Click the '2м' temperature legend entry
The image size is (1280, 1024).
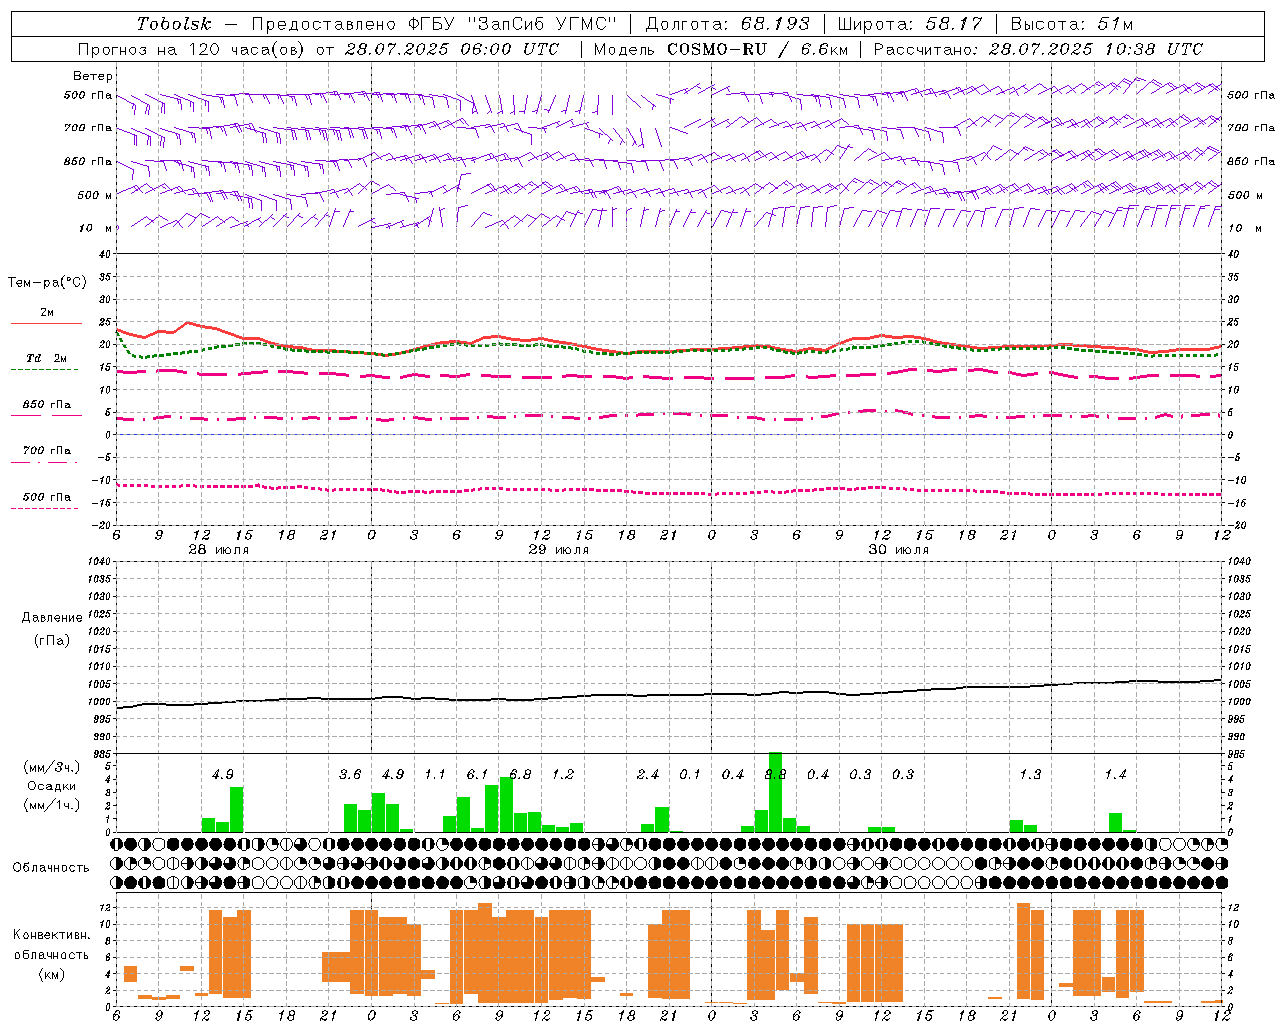click(x=47, y=312)
